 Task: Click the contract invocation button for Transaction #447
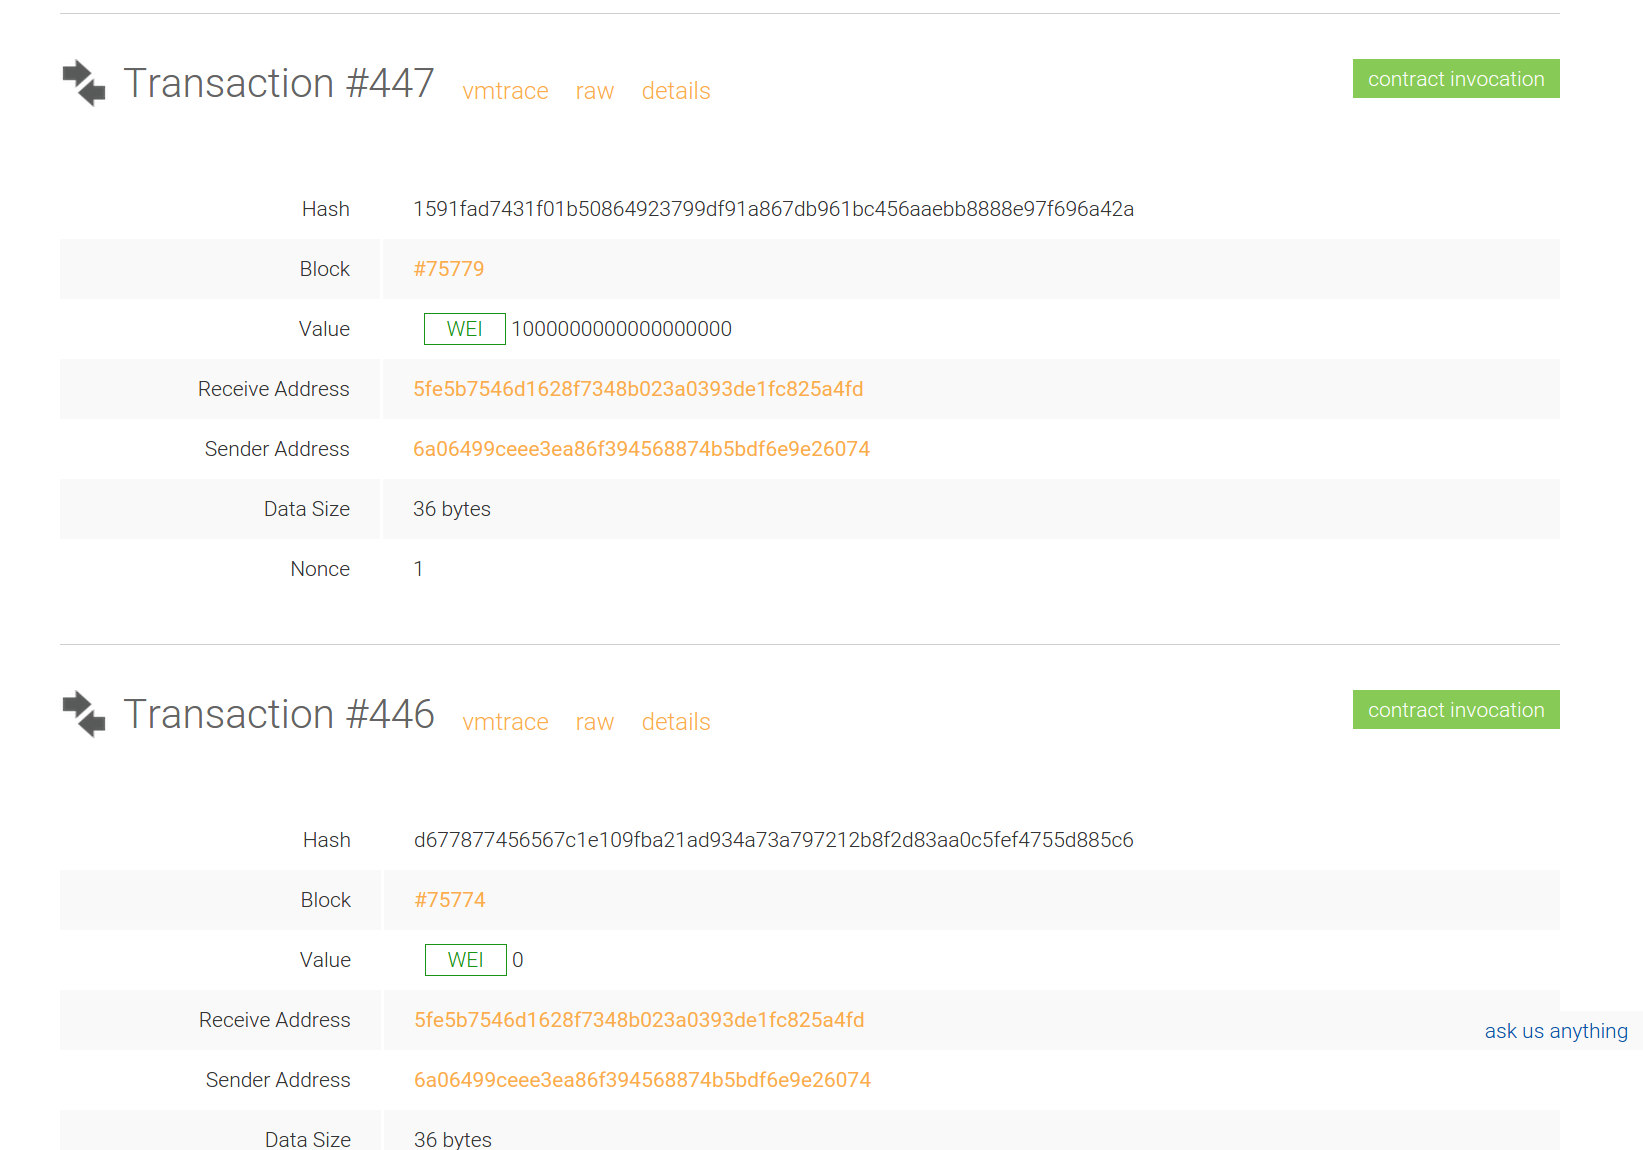[1455, 78]
